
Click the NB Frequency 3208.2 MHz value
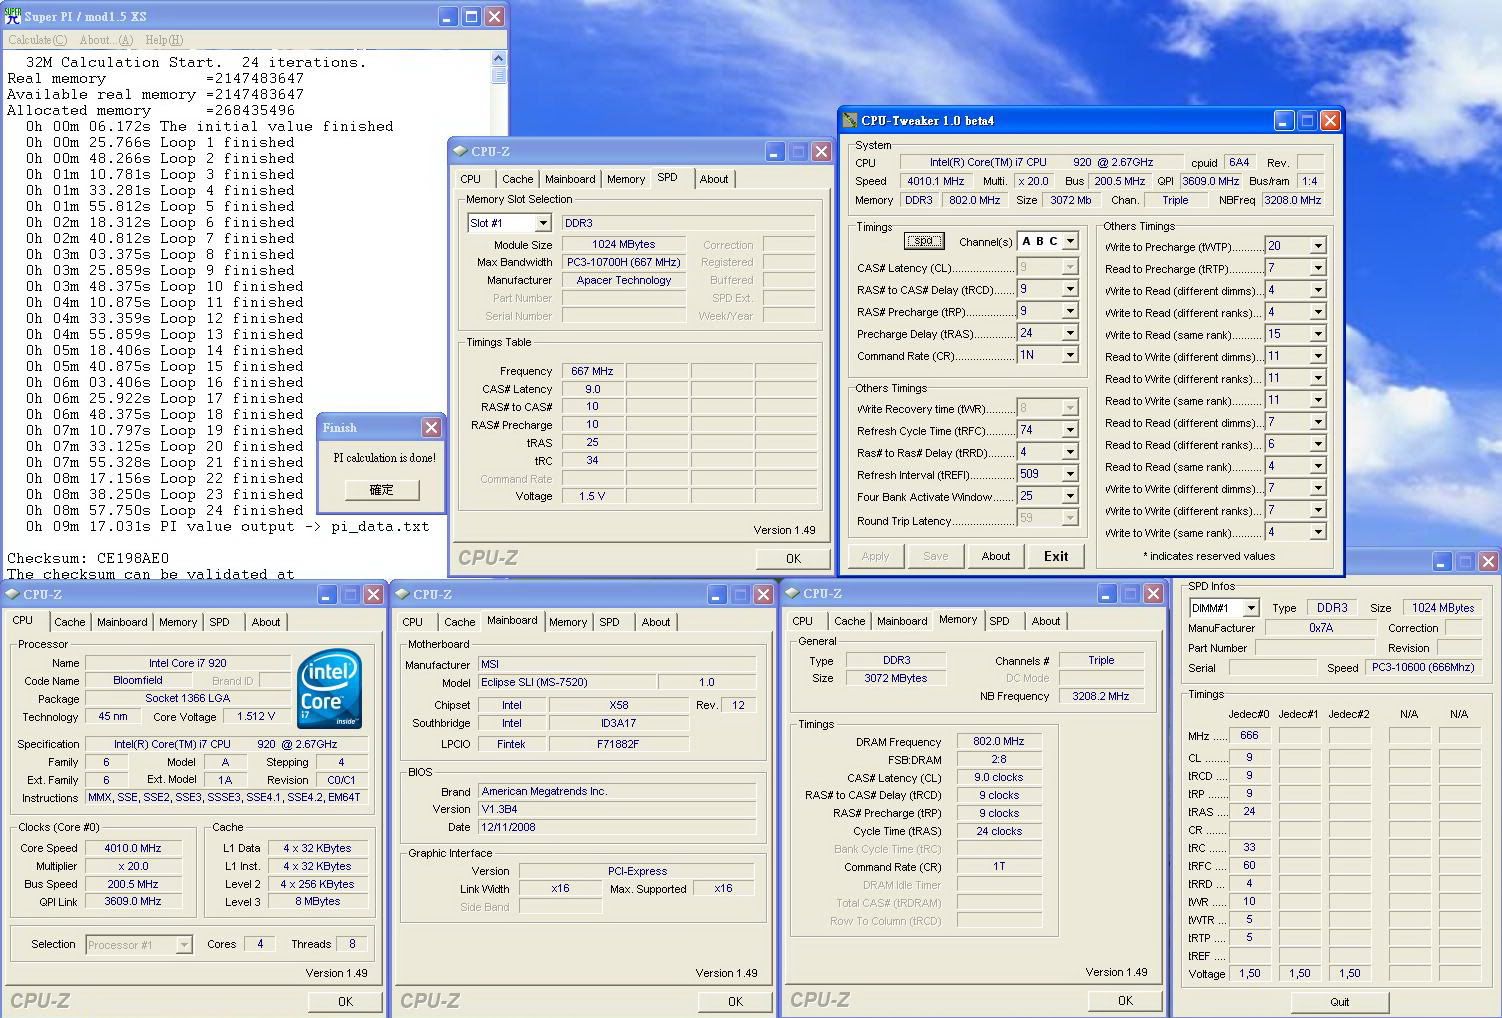tap(1100, 696)
